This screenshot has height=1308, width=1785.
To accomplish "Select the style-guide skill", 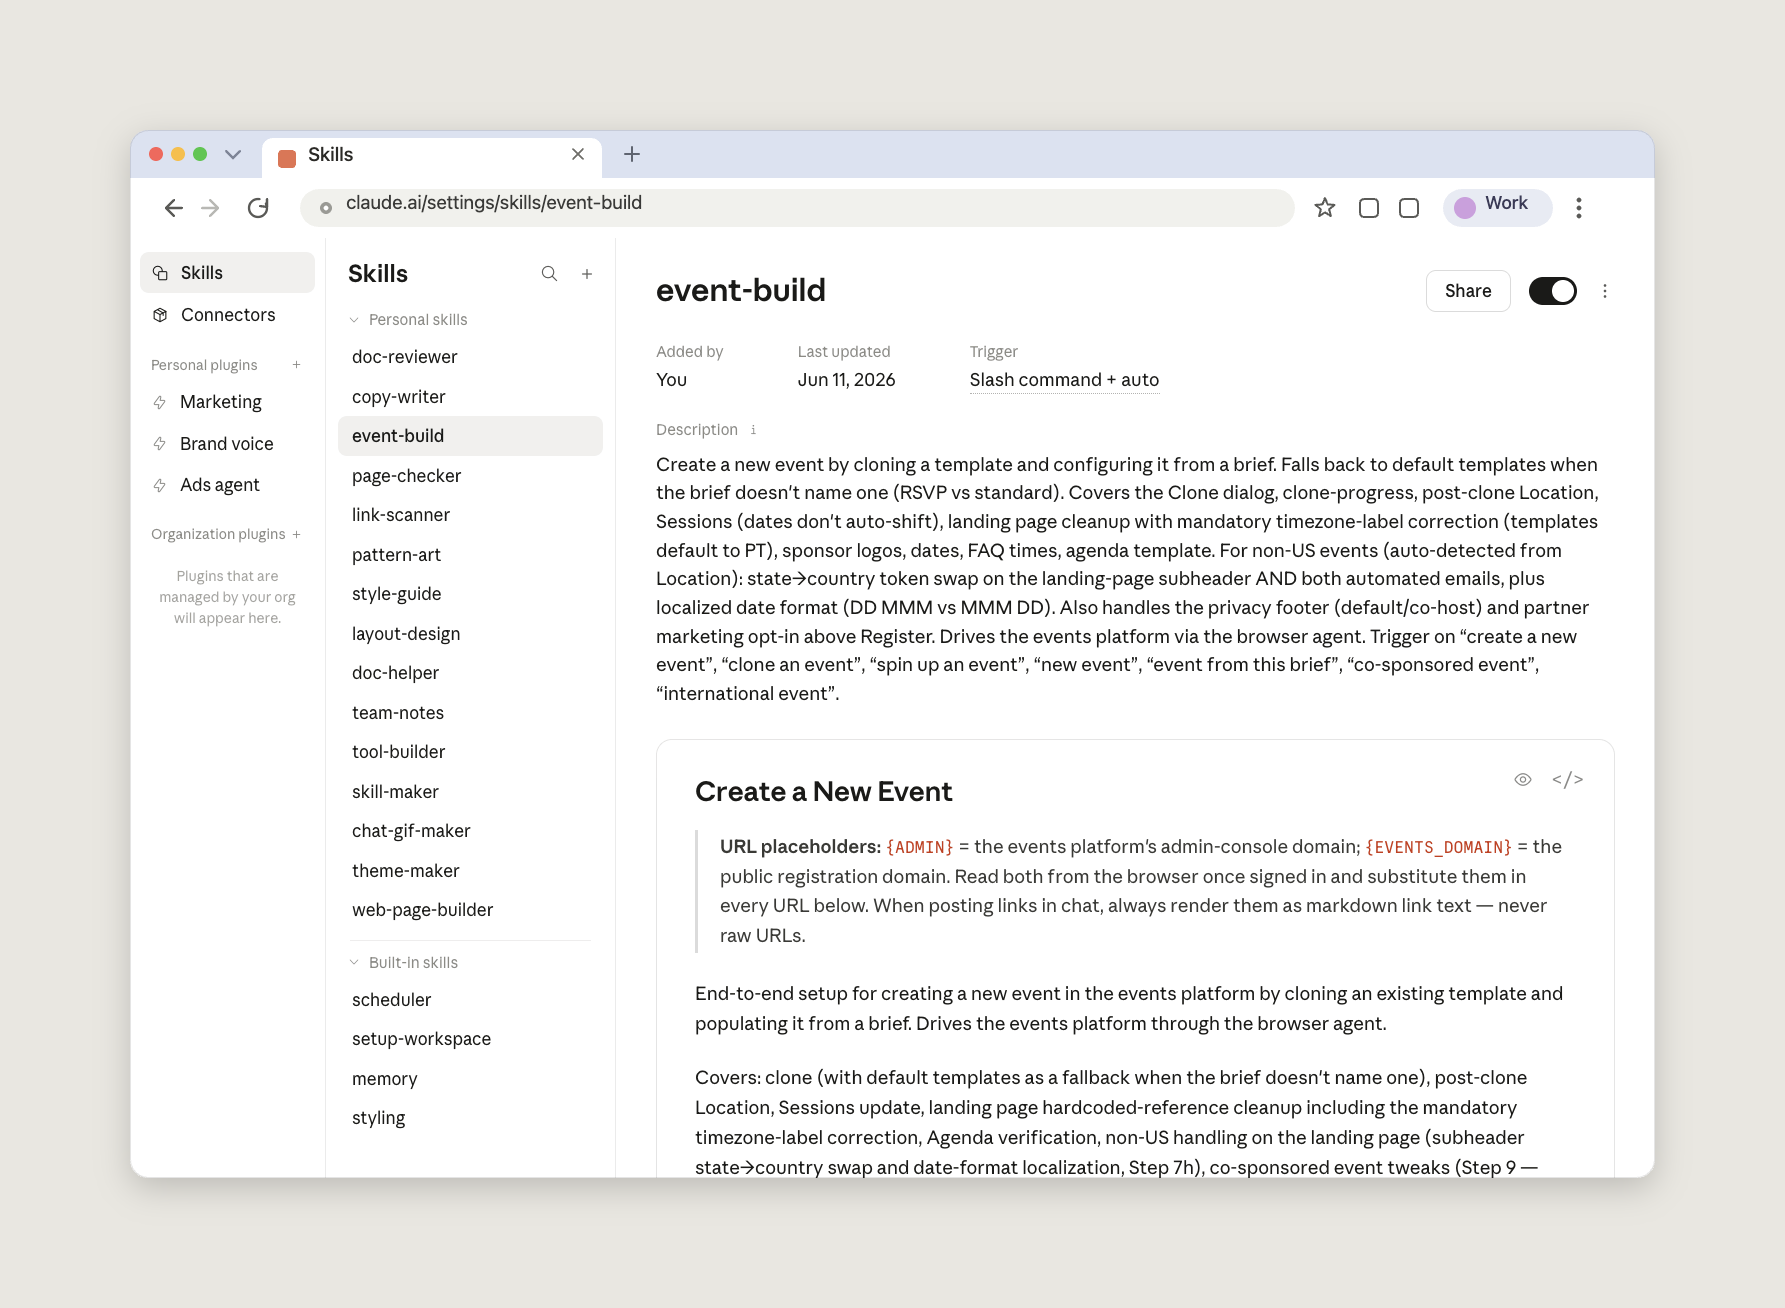I will coord(470,594).
